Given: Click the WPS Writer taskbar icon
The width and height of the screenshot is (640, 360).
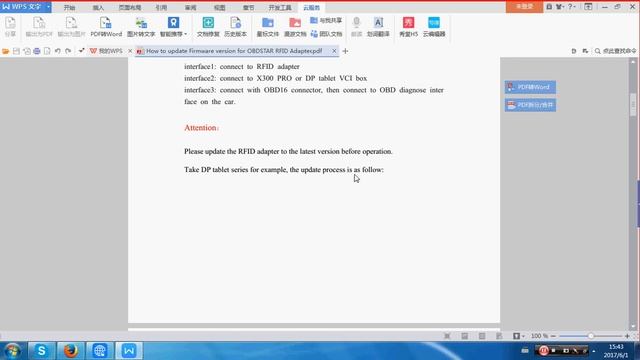Looking at the screenshot, I should [129, 351].
